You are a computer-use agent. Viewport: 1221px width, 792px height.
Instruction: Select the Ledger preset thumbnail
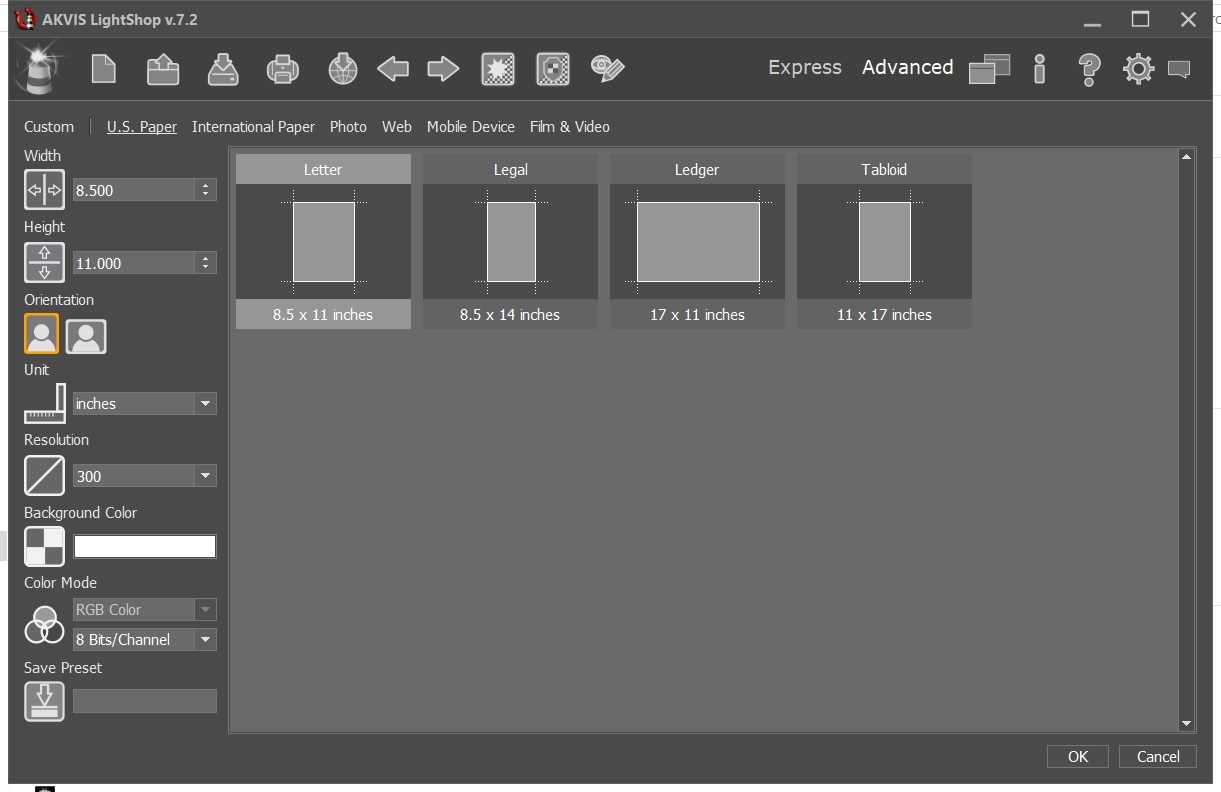tap(697, 241)
